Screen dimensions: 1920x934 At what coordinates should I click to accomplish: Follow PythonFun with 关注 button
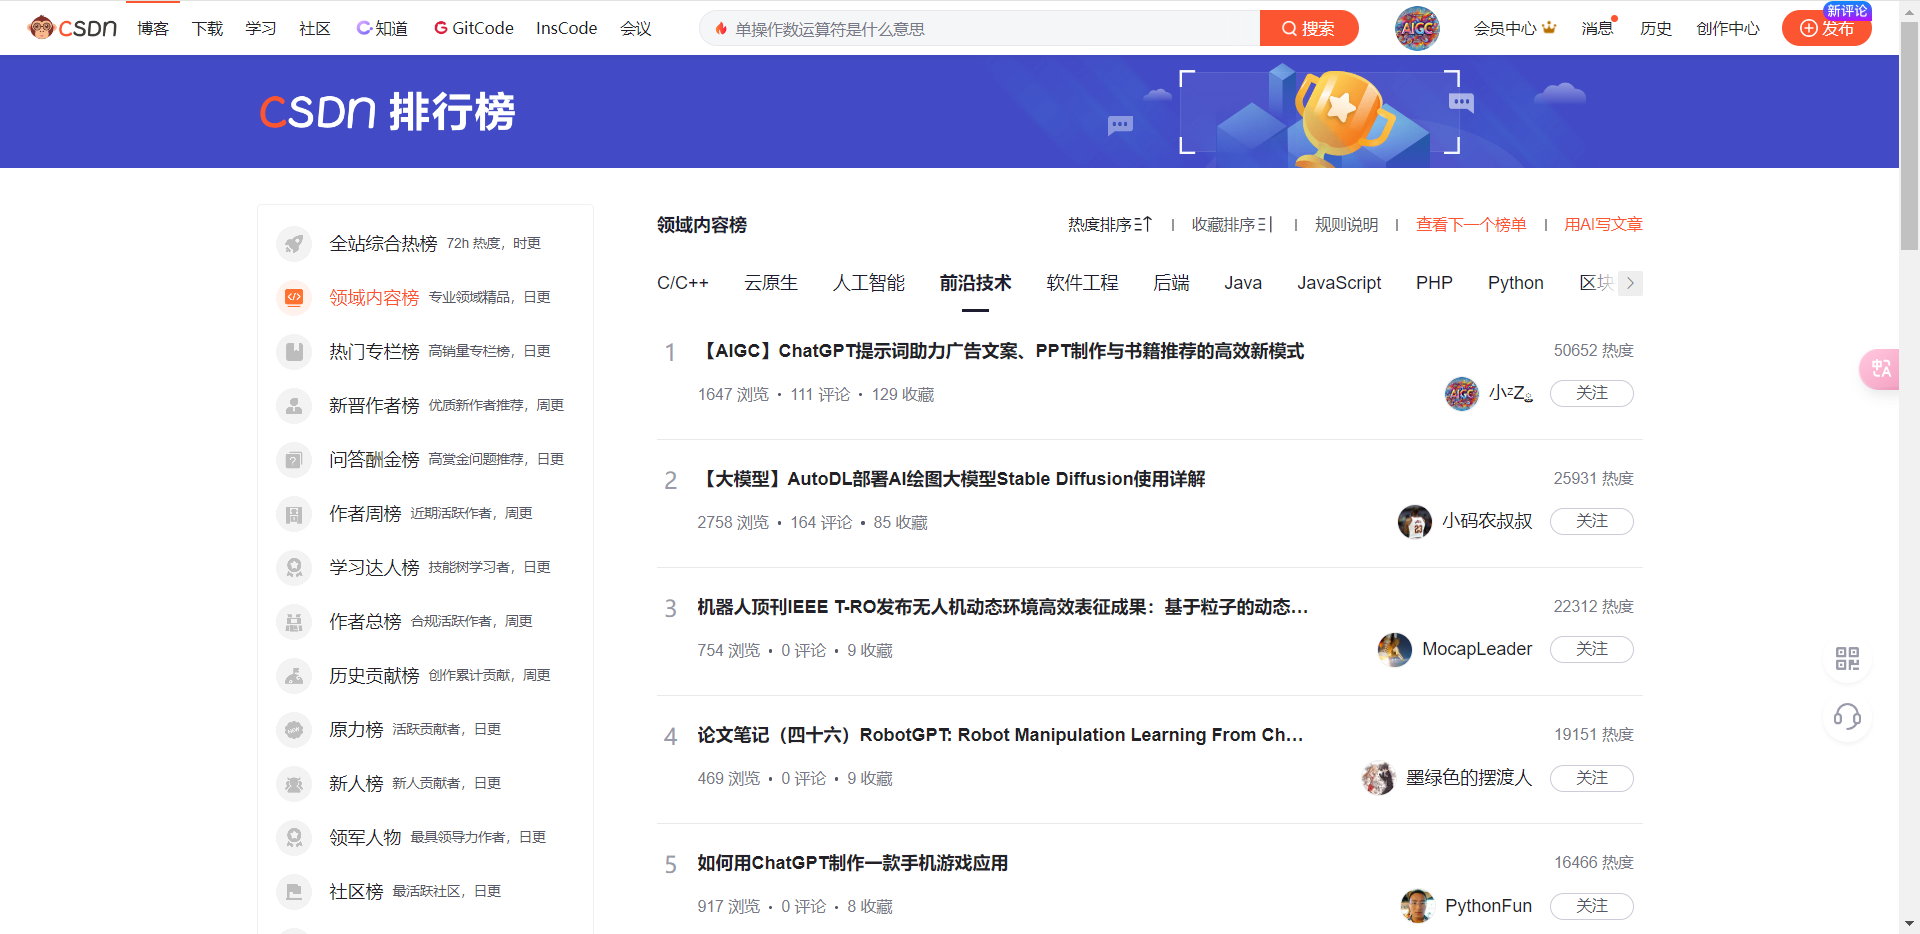click(x=1592, y=905)
